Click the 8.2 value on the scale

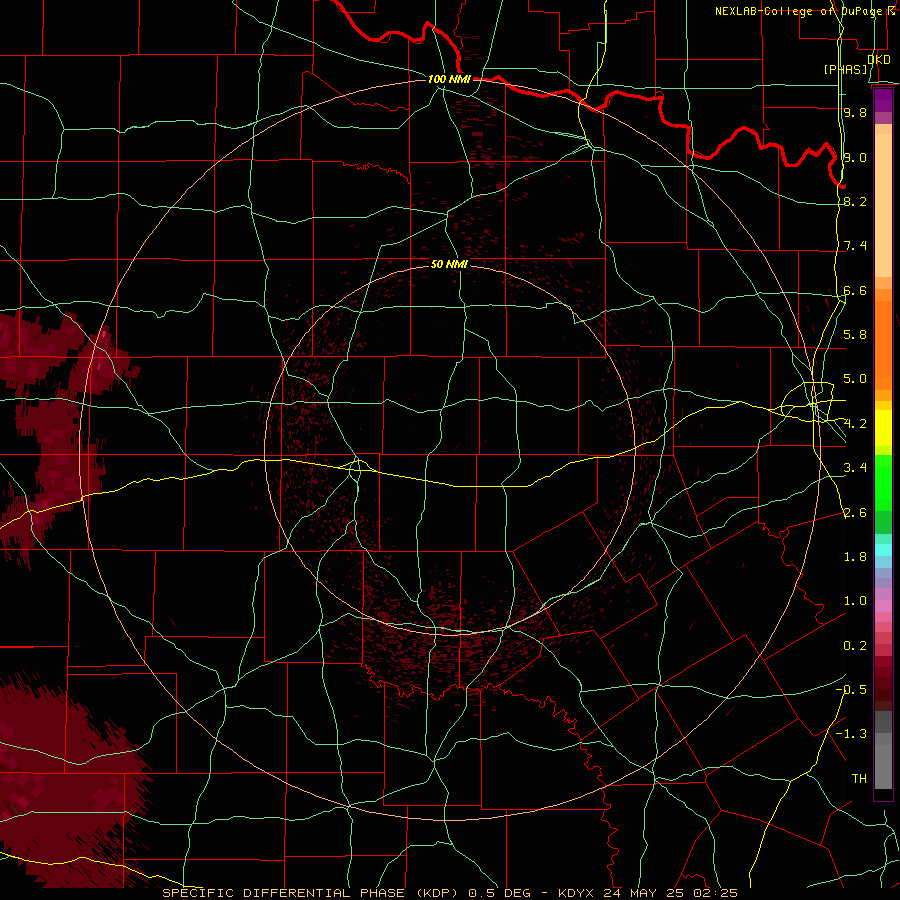pyautogui.click(x=855, y=201)
